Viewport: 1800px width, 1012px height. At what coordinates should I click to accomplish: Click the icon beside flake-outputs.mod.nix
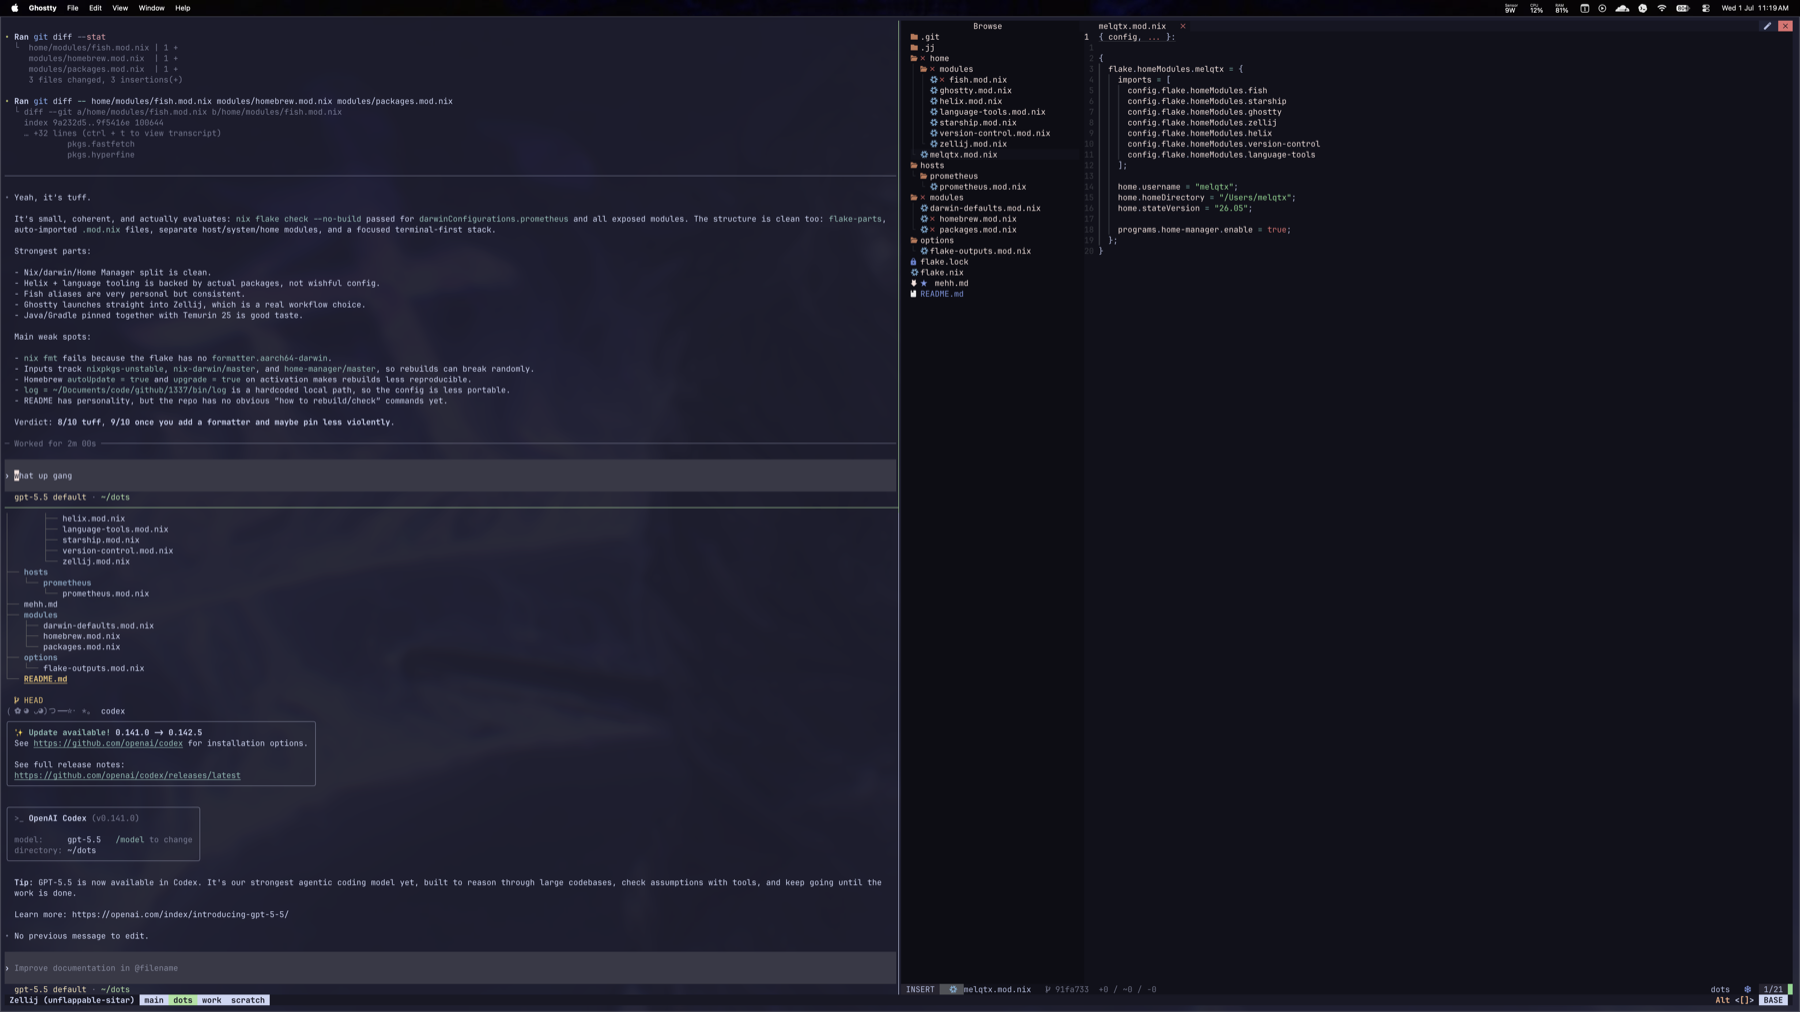coord(924,251)
